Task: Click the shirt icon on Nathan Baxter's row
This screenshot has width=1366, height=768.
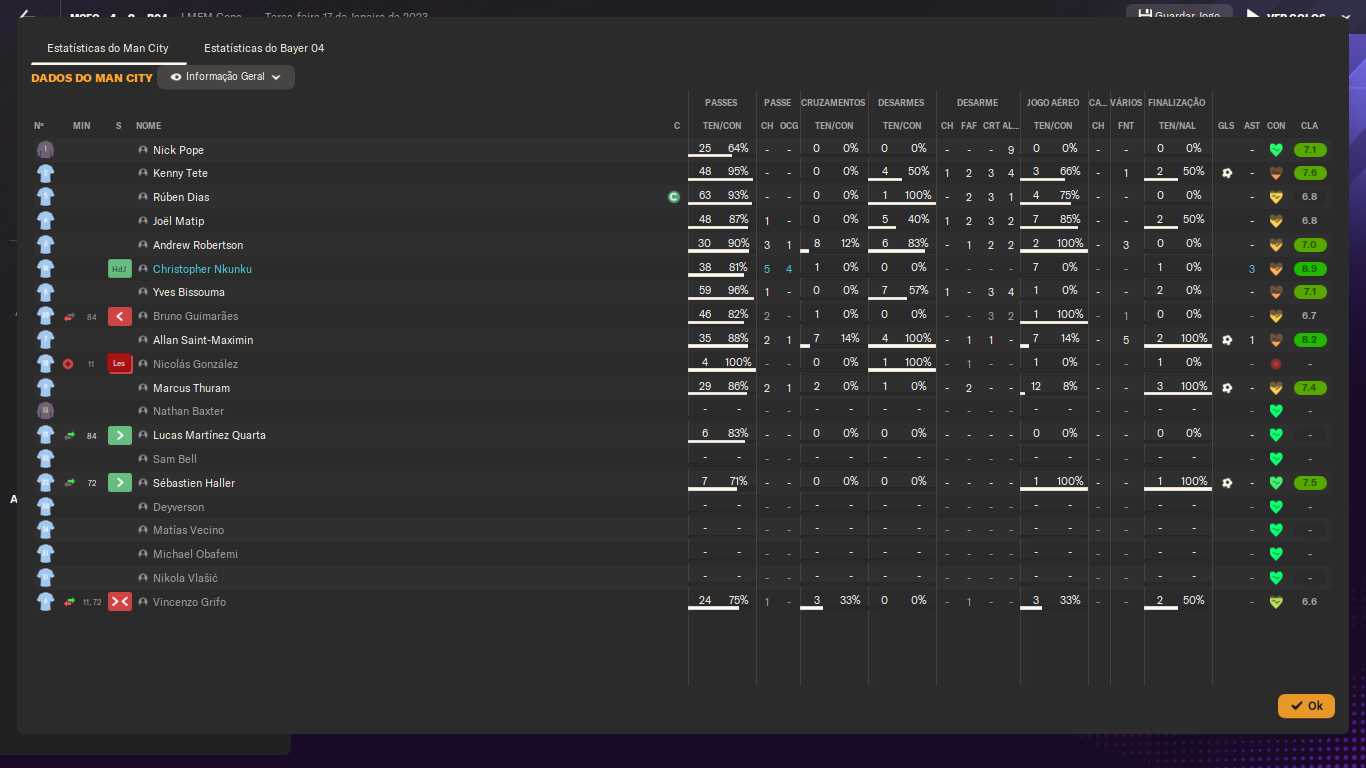Action: (x=45, y=411)
